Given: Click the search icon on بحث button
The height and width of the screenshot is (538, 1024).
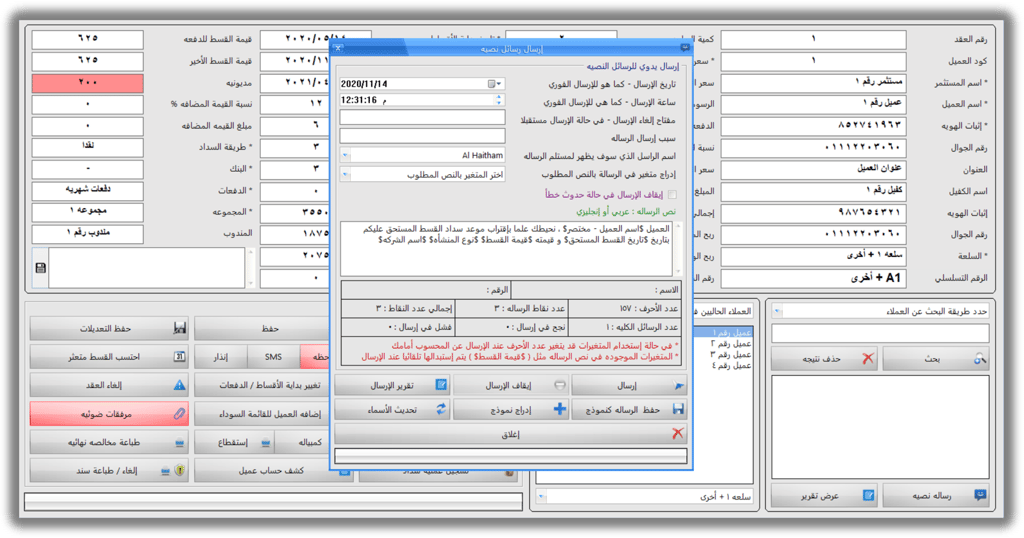Looking at the screenshot, I should pos(980,358).
